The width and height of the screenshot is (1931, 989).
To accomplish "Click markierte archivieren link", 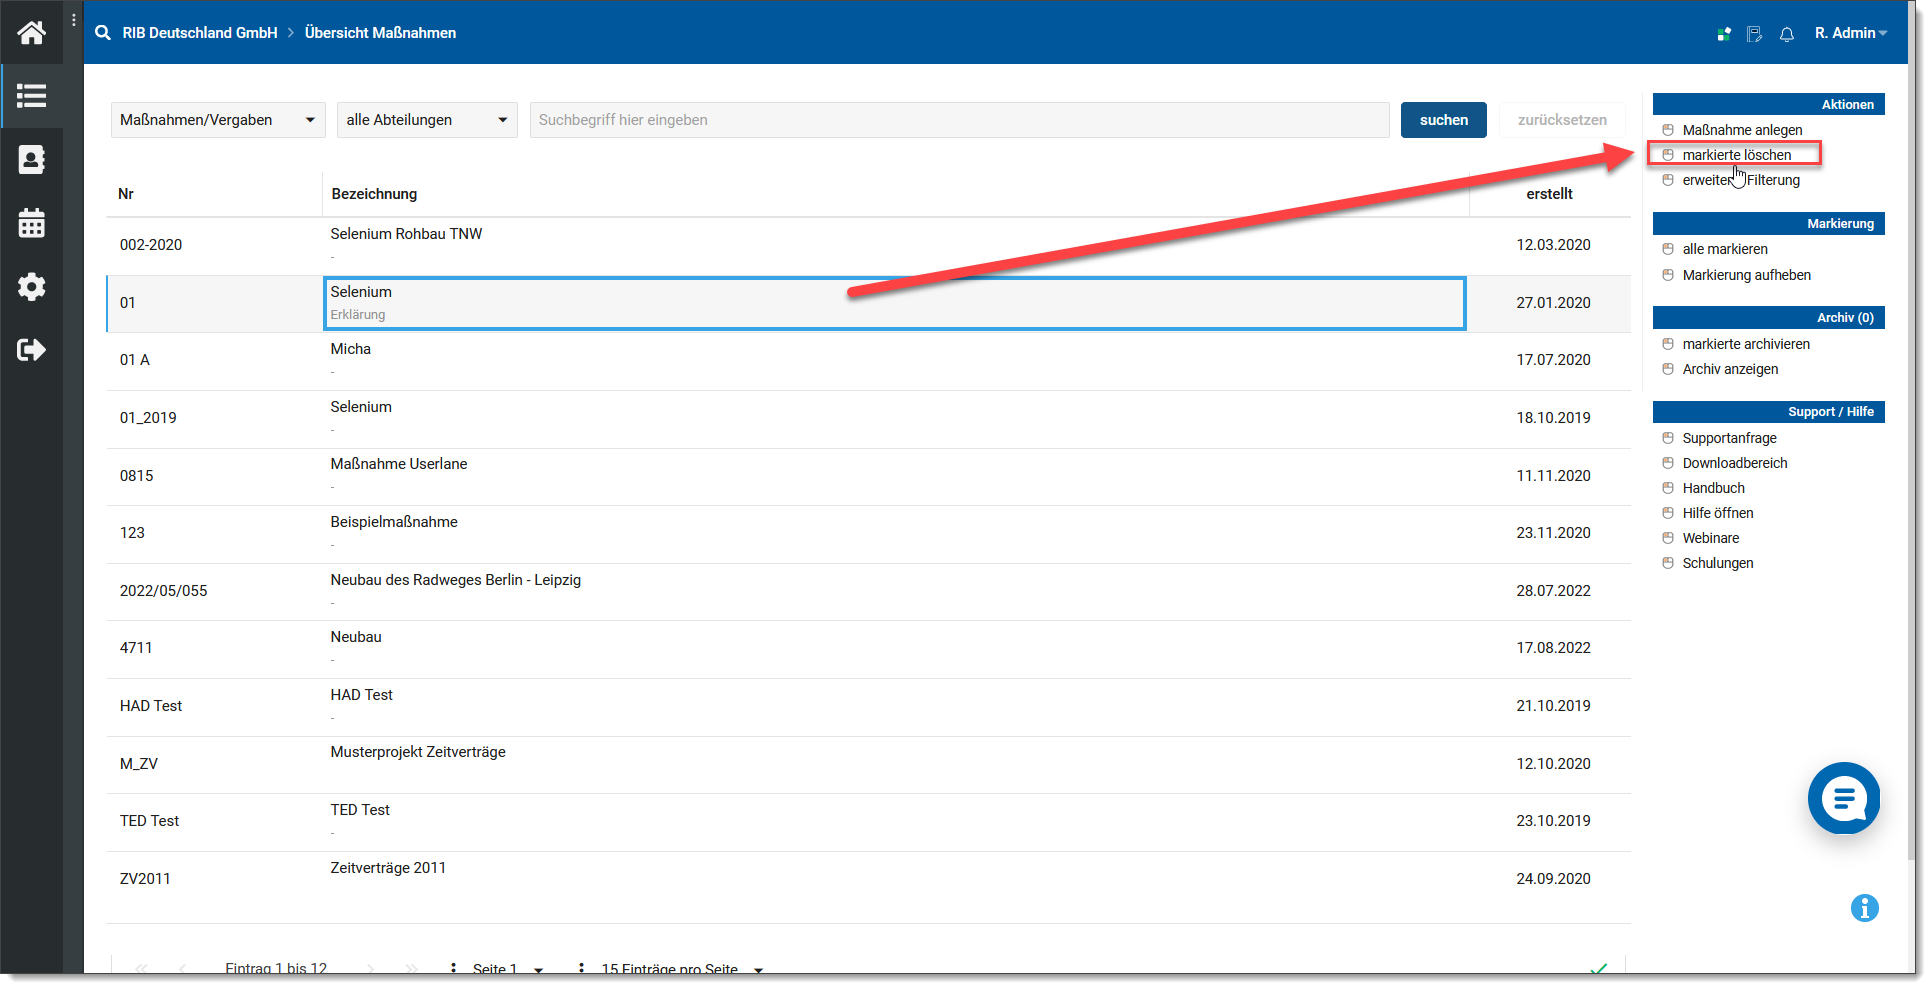I will click(x=1745, y=344).
